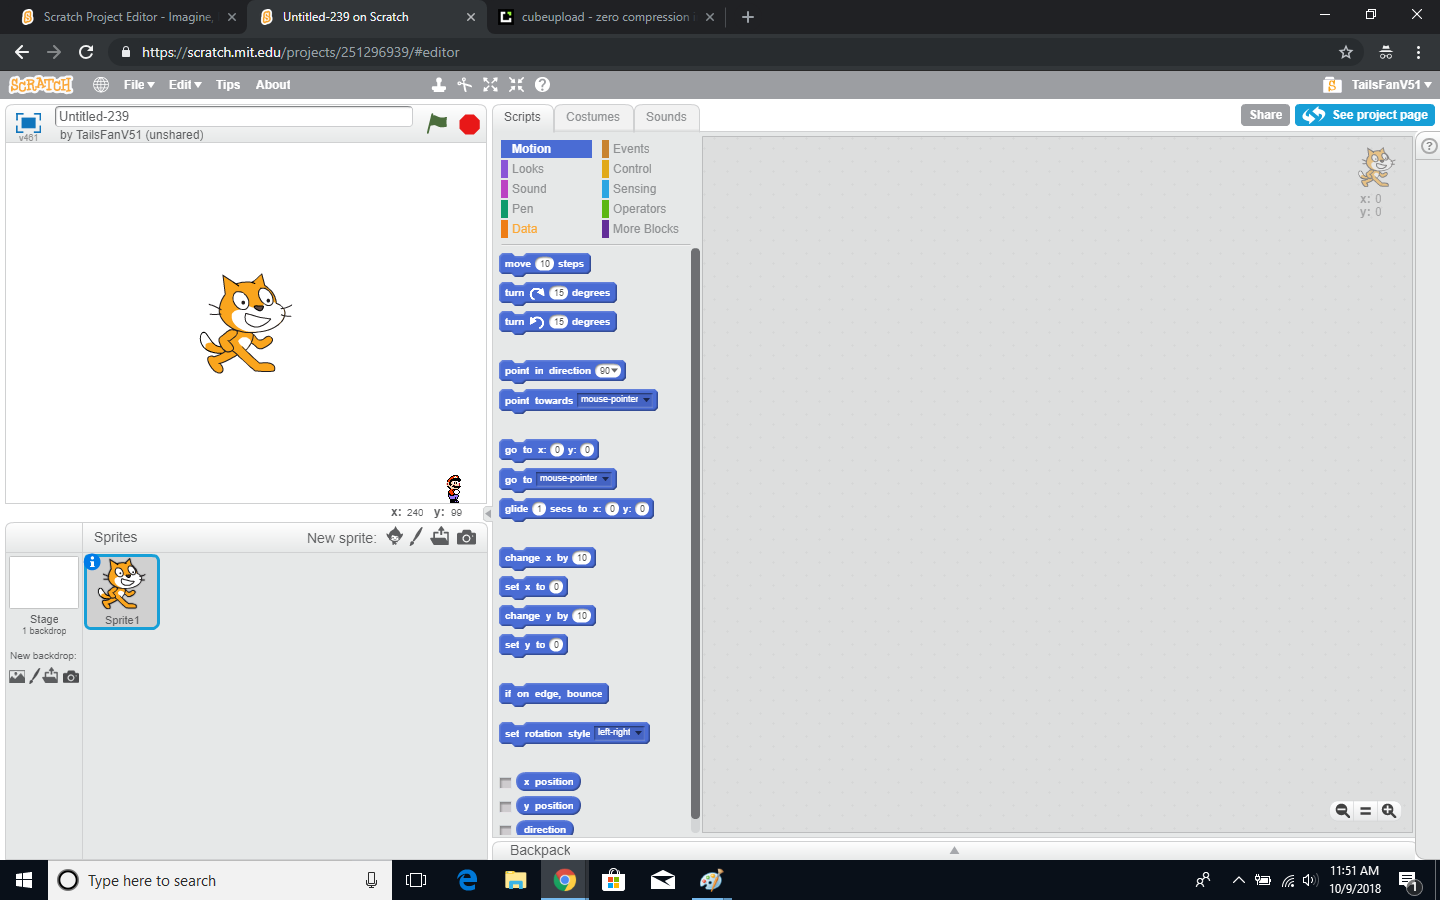The width and height of the screenshot is (1440, 900).
Task: Check the y position monitor box
Action: coord(505,807)
